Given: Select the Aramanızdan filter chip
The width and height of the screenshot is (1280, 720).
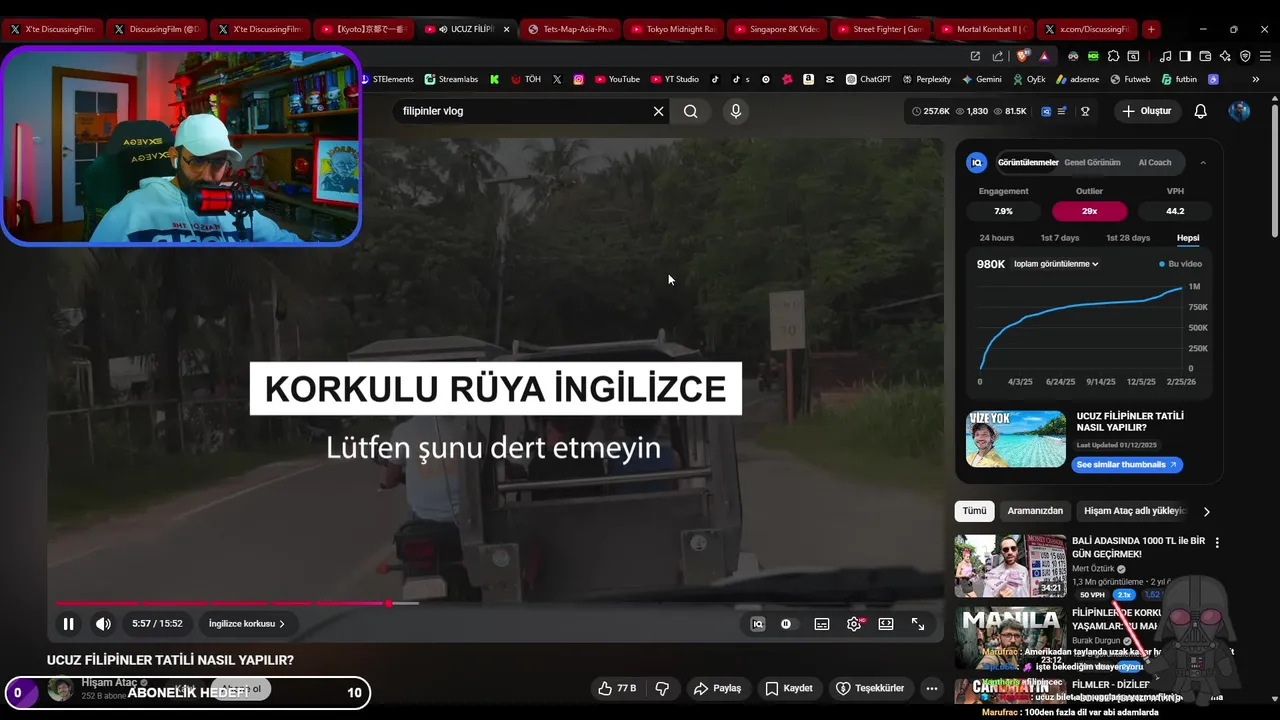Looking at the screenshot, I should pyautogui.click(x=1035, y=511).
